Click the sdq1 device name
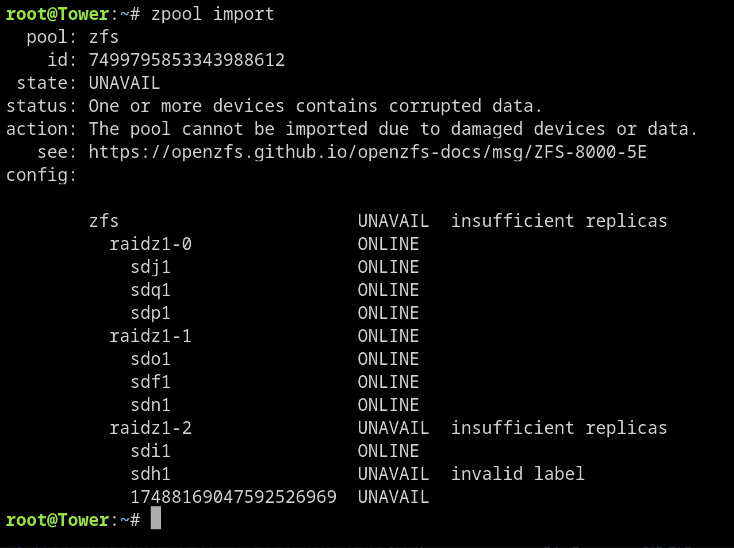Screen dimensions: 734x548 coord(150,290)
